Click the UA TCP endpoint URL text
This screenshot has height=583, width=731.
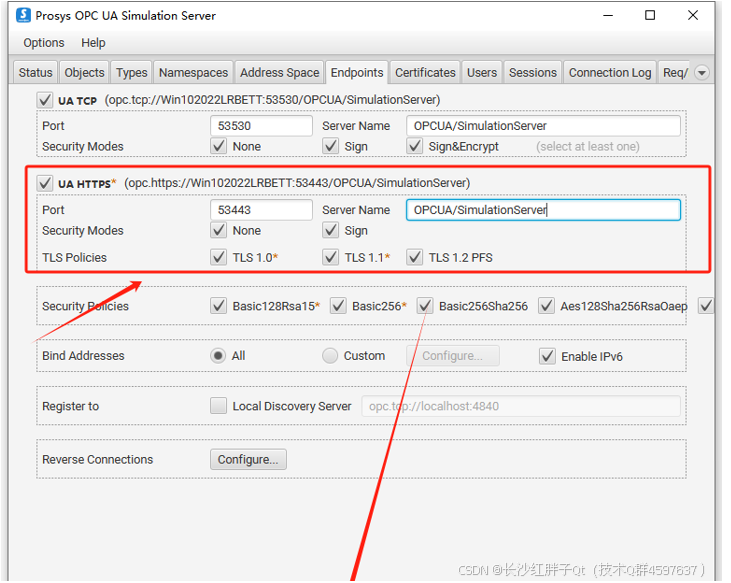272,100
